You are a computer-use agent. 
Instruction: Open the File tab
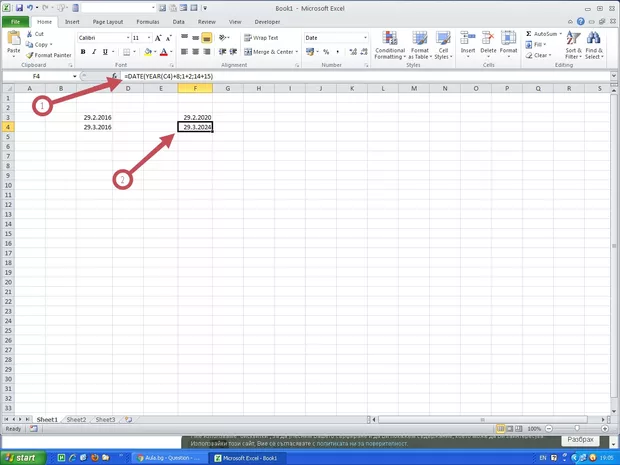click(15, 22)
